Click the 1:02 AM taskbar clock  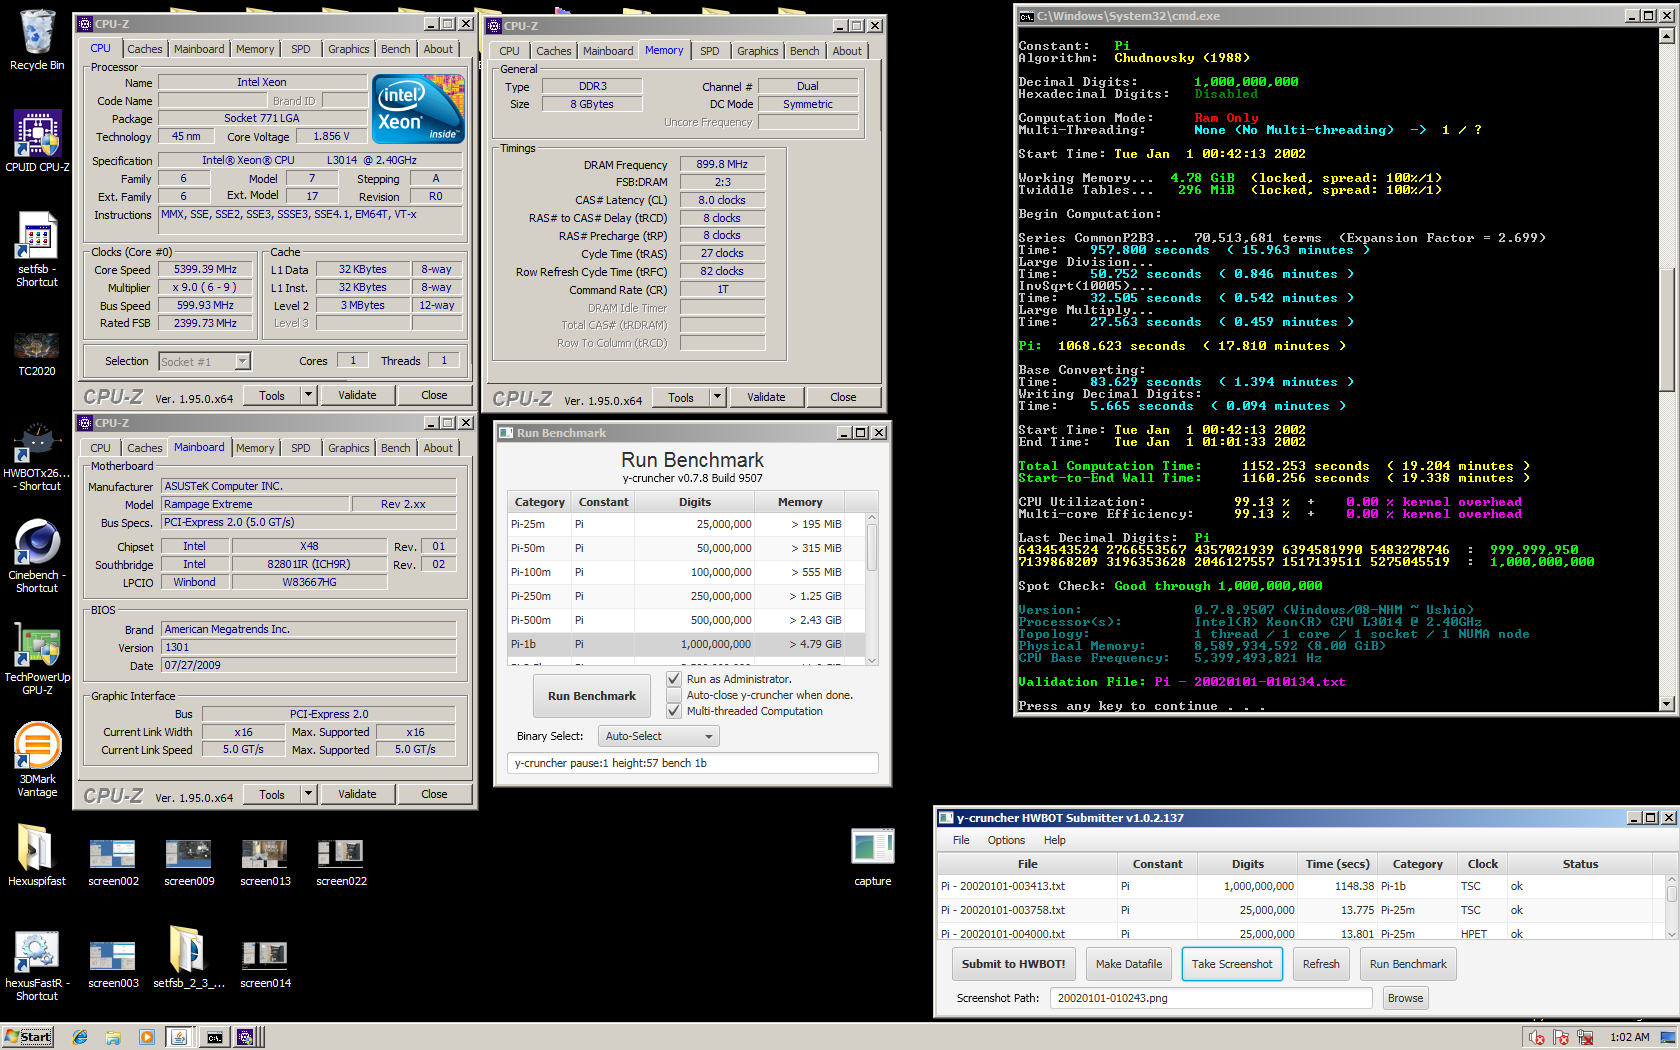(1630, 1037)
